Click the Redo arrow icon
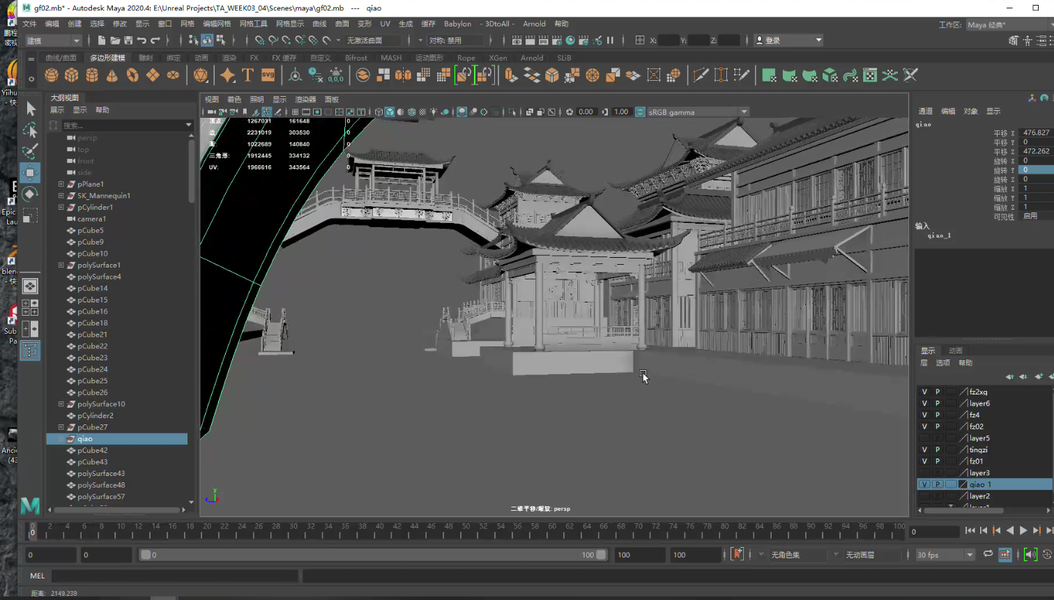 tap(155, 40)
